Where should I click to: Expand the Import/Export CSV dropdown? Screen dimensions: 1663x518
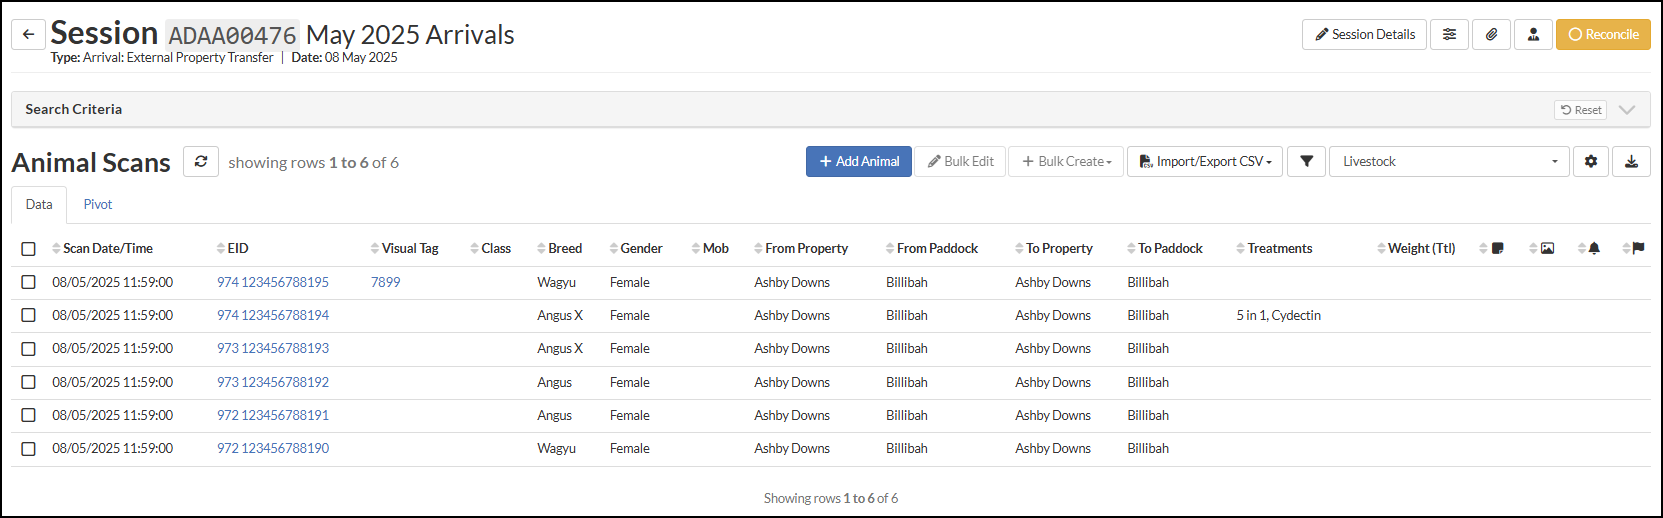click(x=1205, y=162)
